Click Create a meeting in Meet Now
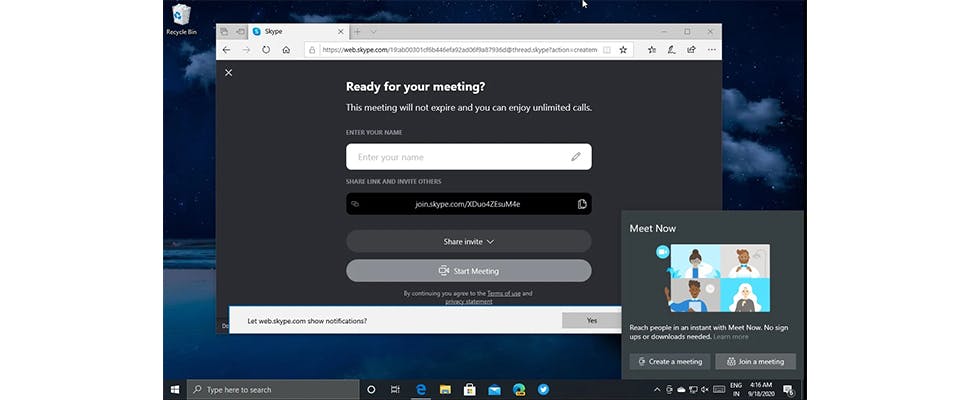 point(670,362)
